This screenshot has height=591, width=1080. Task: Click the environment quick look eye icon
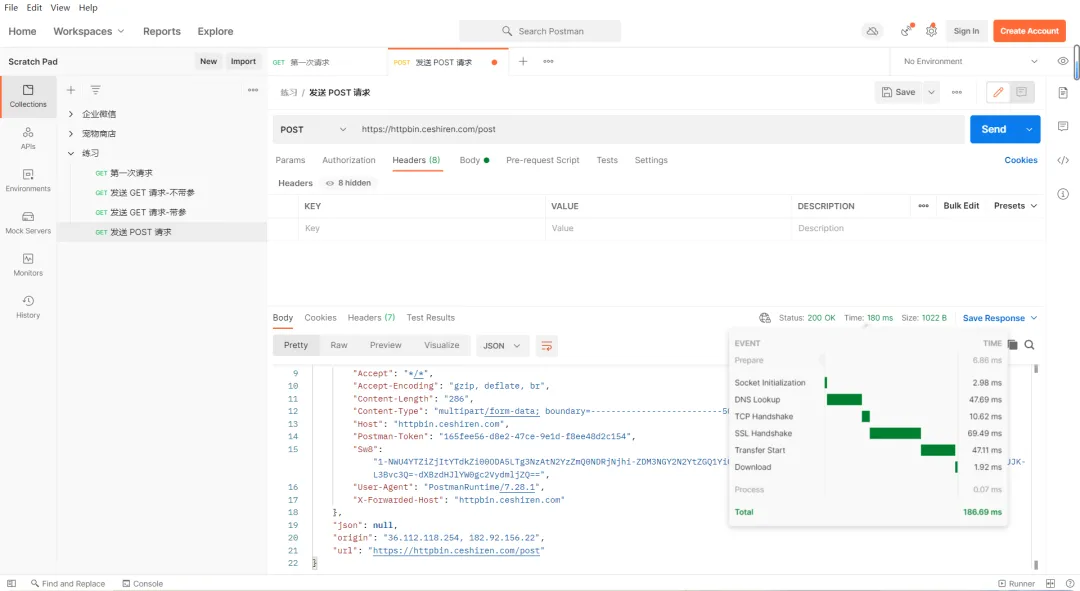coord(1063,61)
